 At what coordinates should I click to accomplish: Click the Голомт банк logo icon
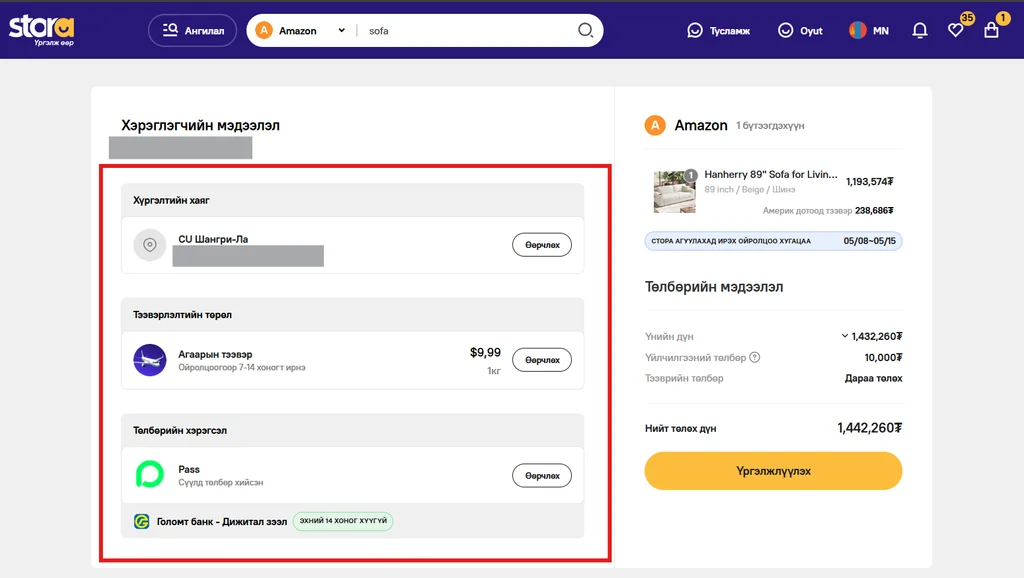141,521
